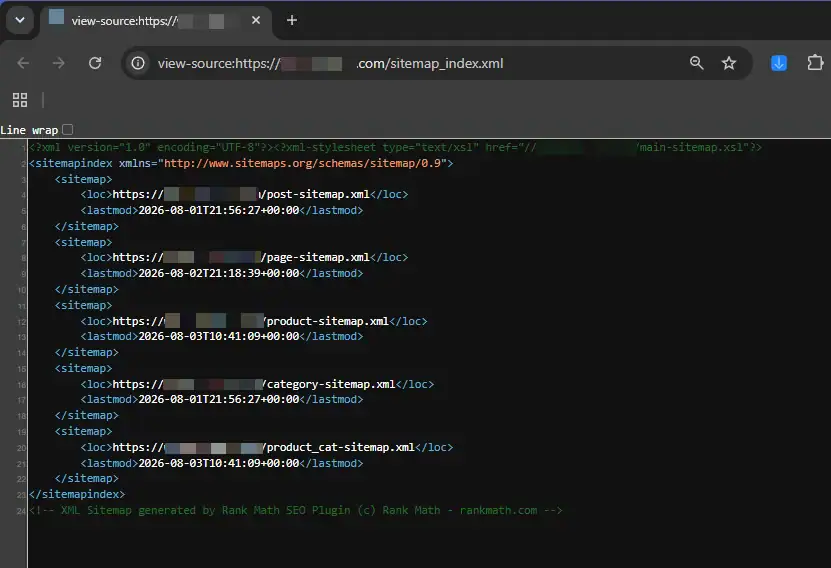Open a new tab with plus button
831x568 pixels.
coord(291,20)
